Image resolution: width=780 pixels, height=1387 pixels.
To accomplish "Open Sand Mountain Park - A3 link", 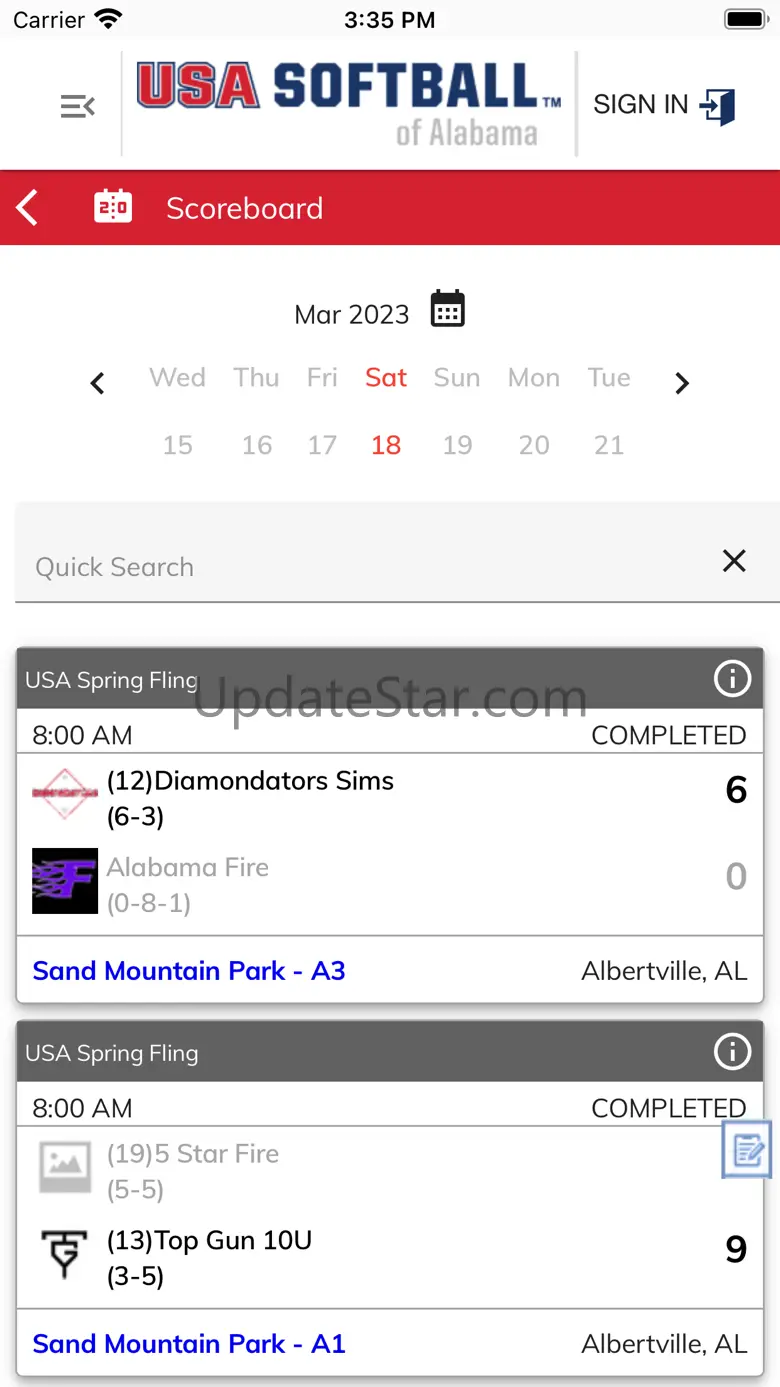I will tap(189, 970).
